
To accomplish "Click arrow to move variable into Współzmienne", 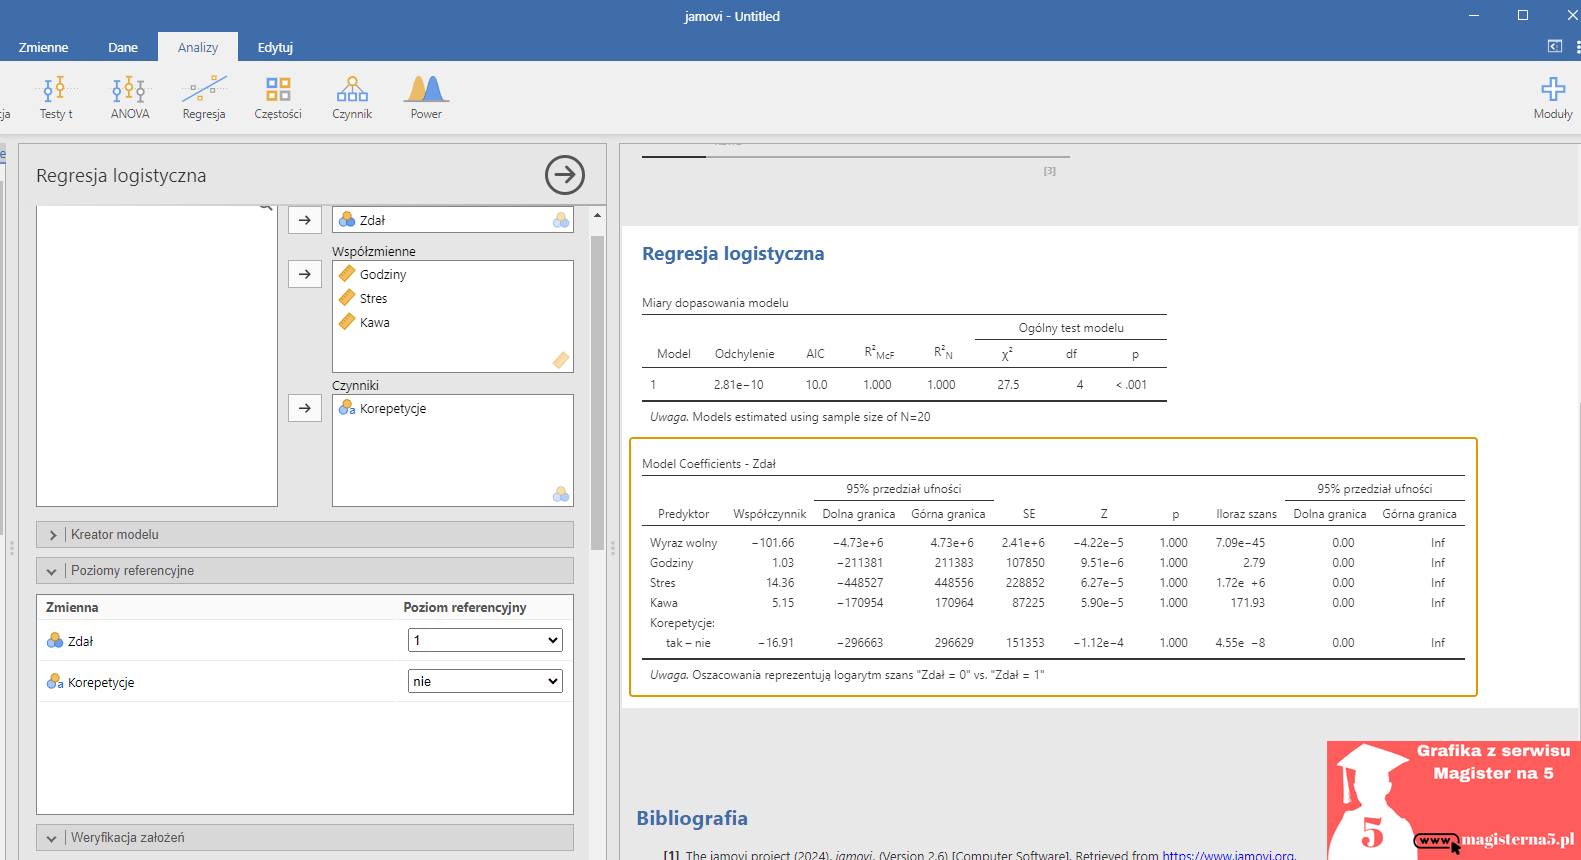I will [x=305, y=274].
